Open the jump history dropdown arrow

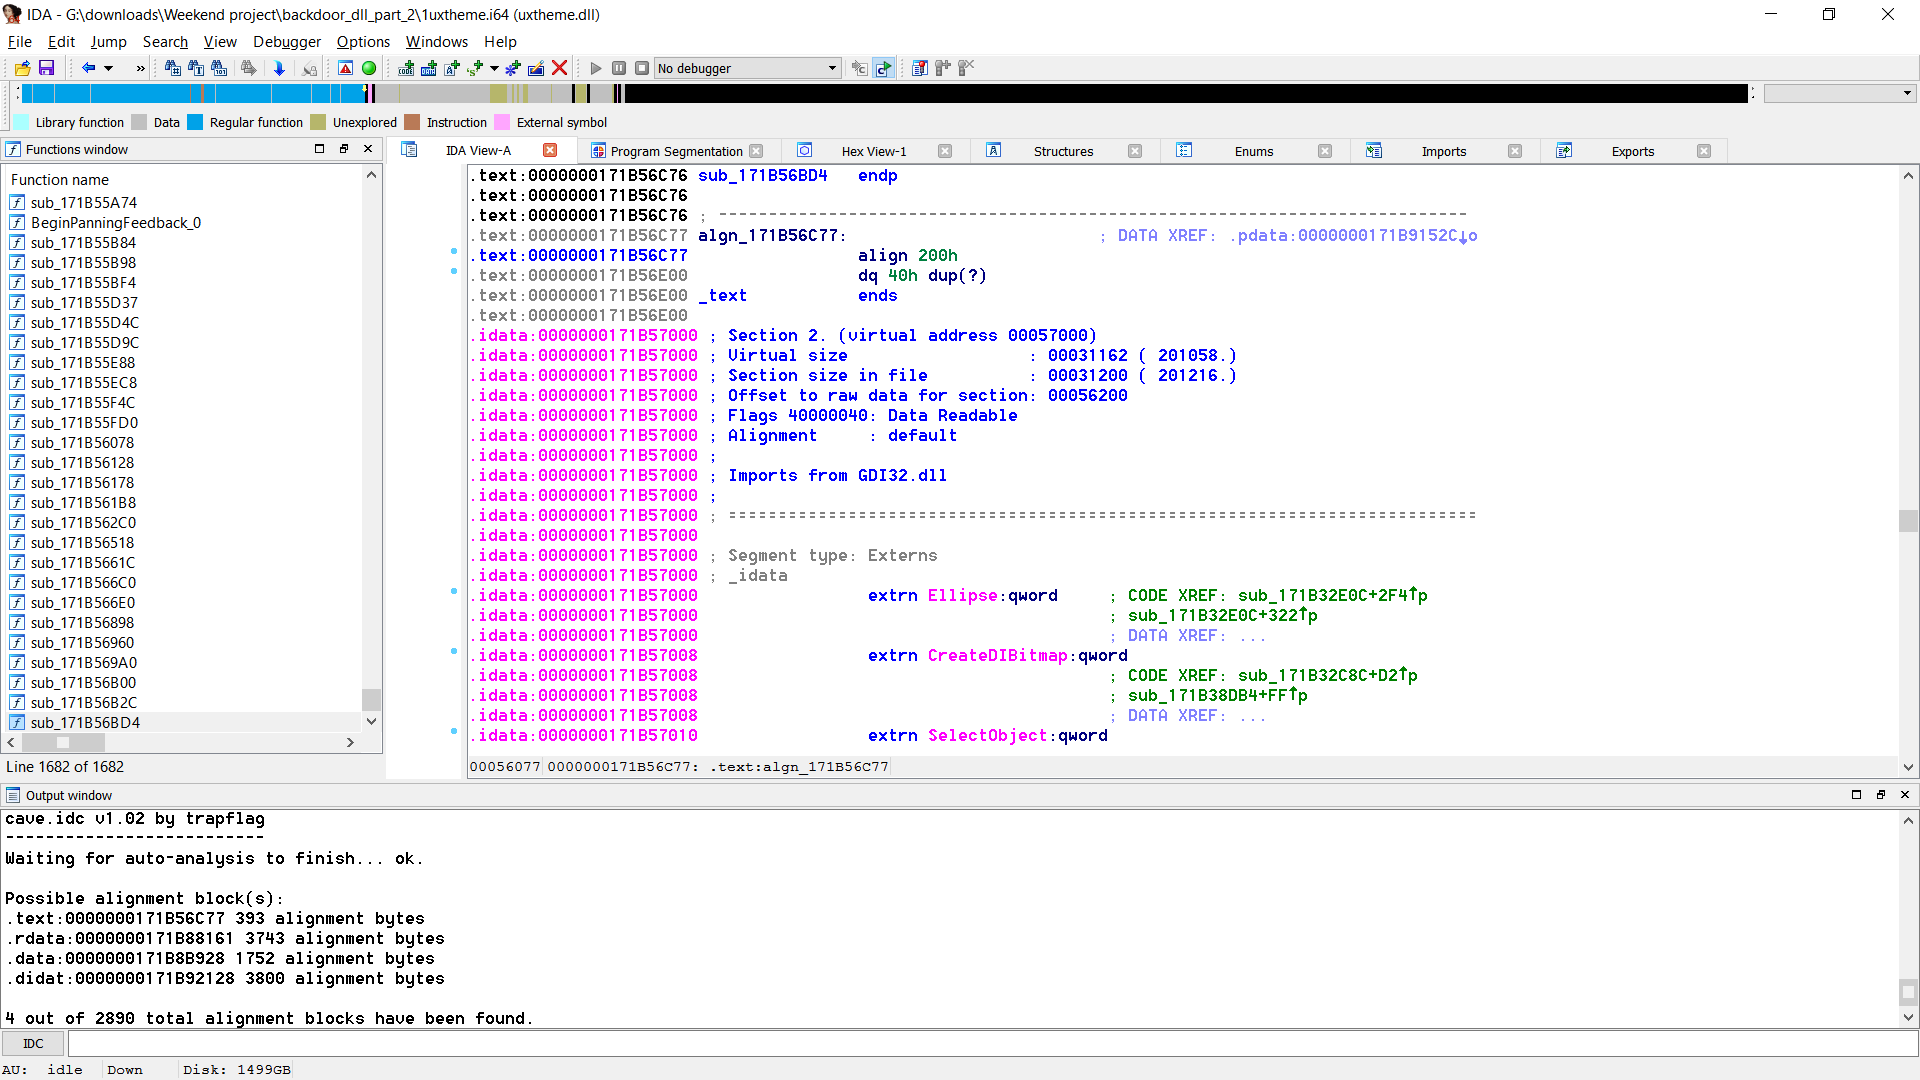tap(108, 68)
